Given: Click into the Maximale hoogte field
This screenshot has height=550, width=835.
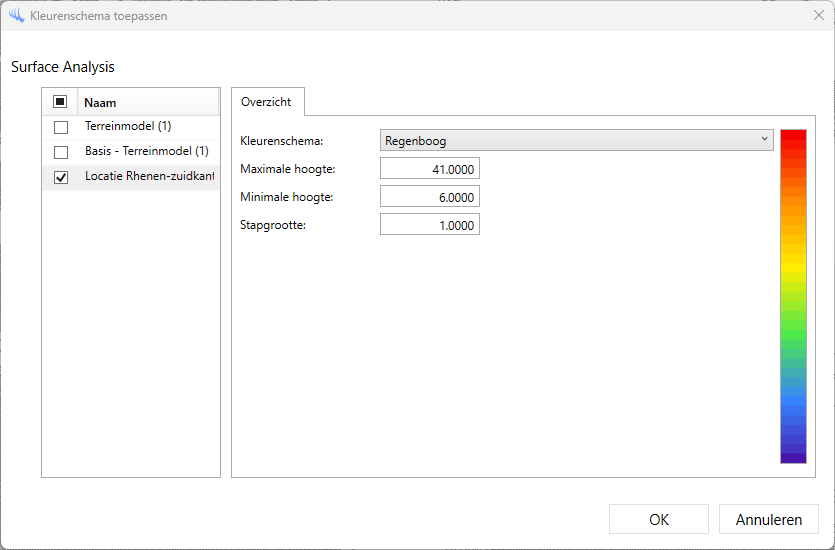Looking at the screenshot, I should coord(430,169).
